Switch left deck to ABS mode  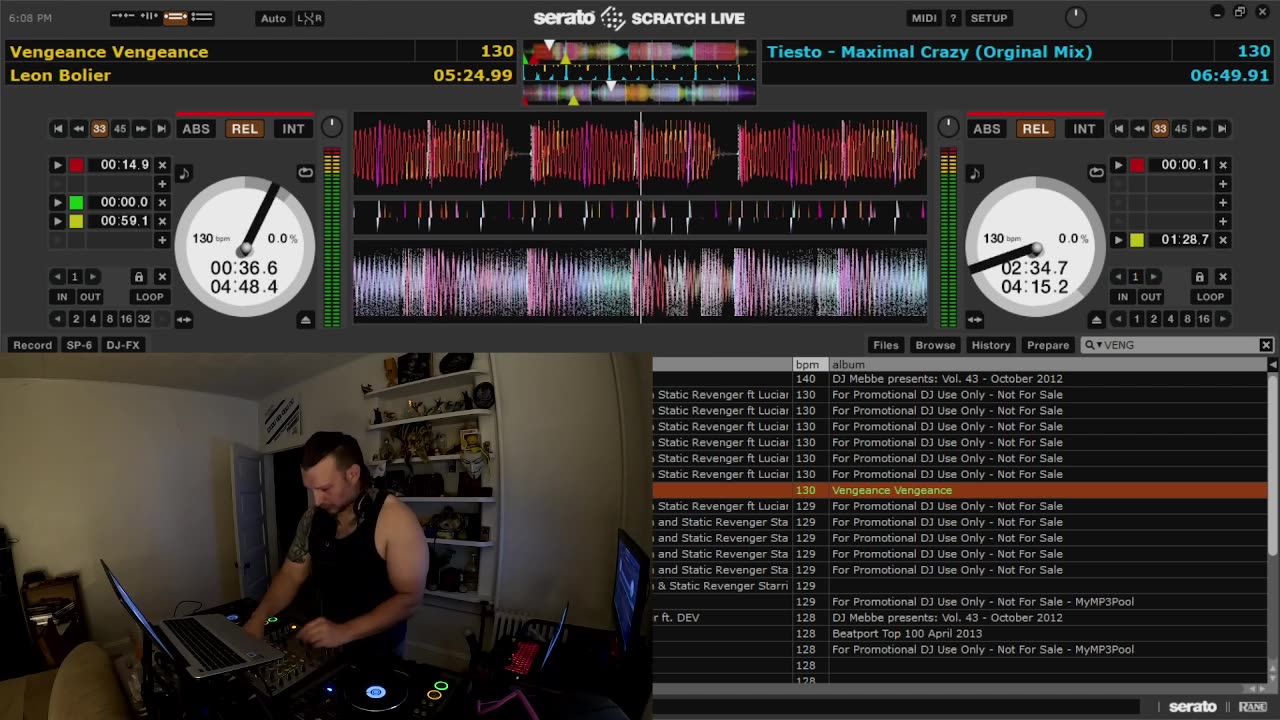pyautogui.click(x=196, y=128)
